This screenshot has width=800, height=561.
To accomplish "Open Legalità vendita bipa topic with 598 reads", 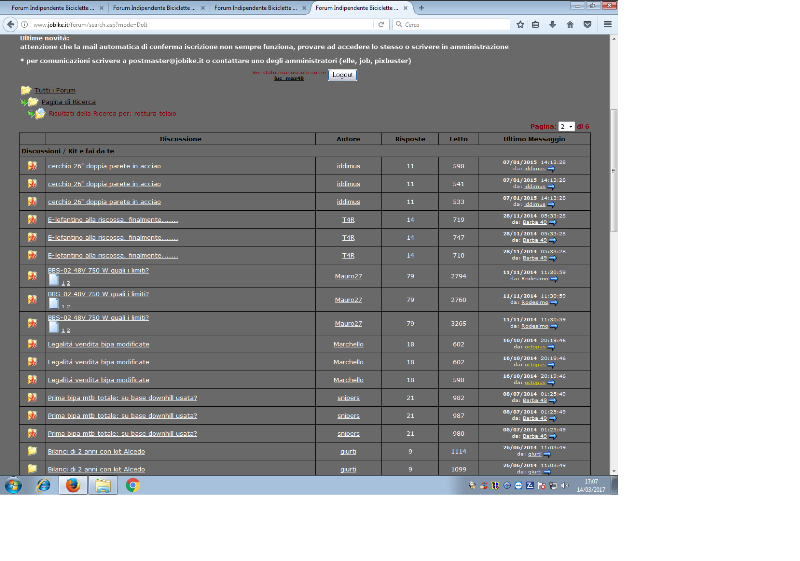I will tap(98, 380).
